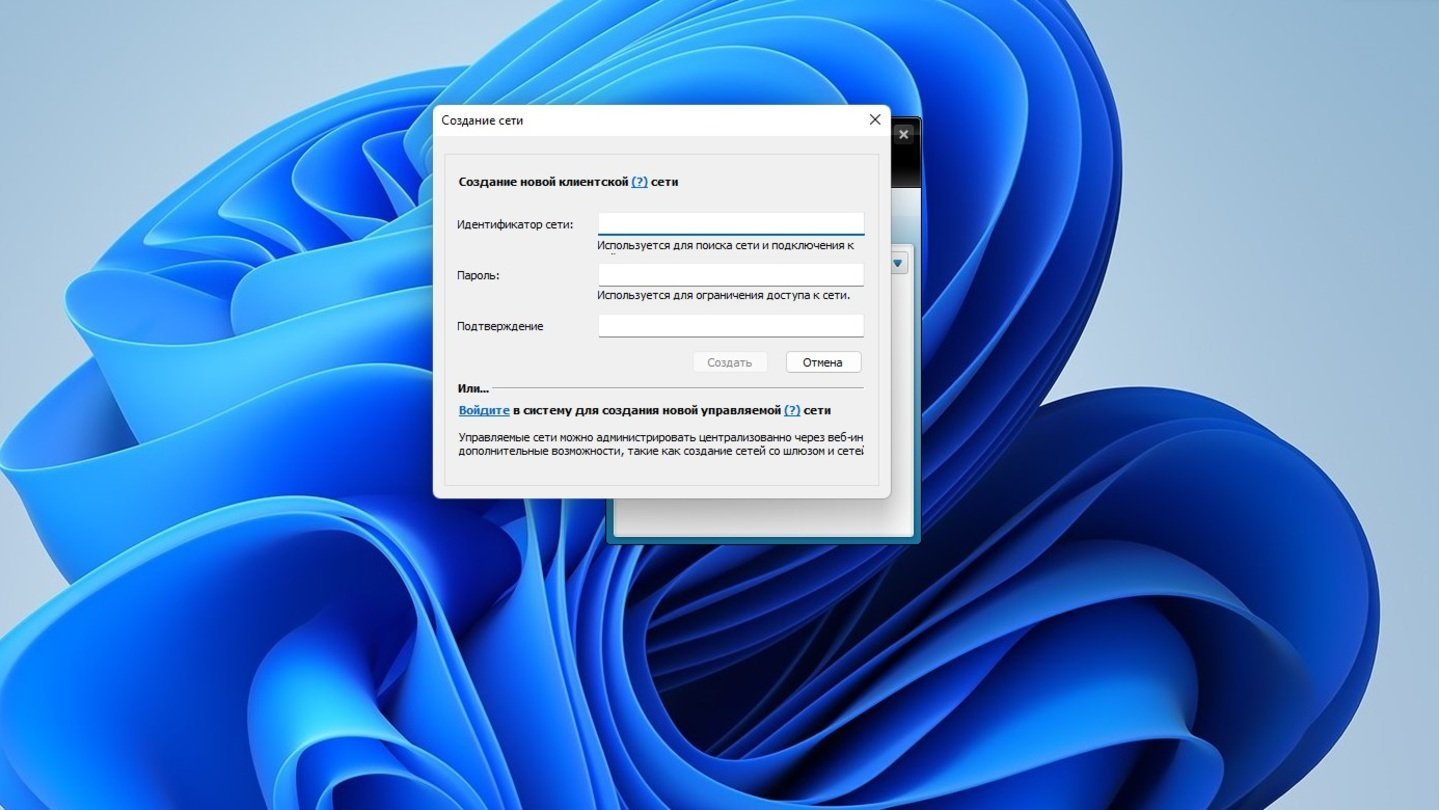Focus the "Идентификатор сети" input field

(731, 223)
